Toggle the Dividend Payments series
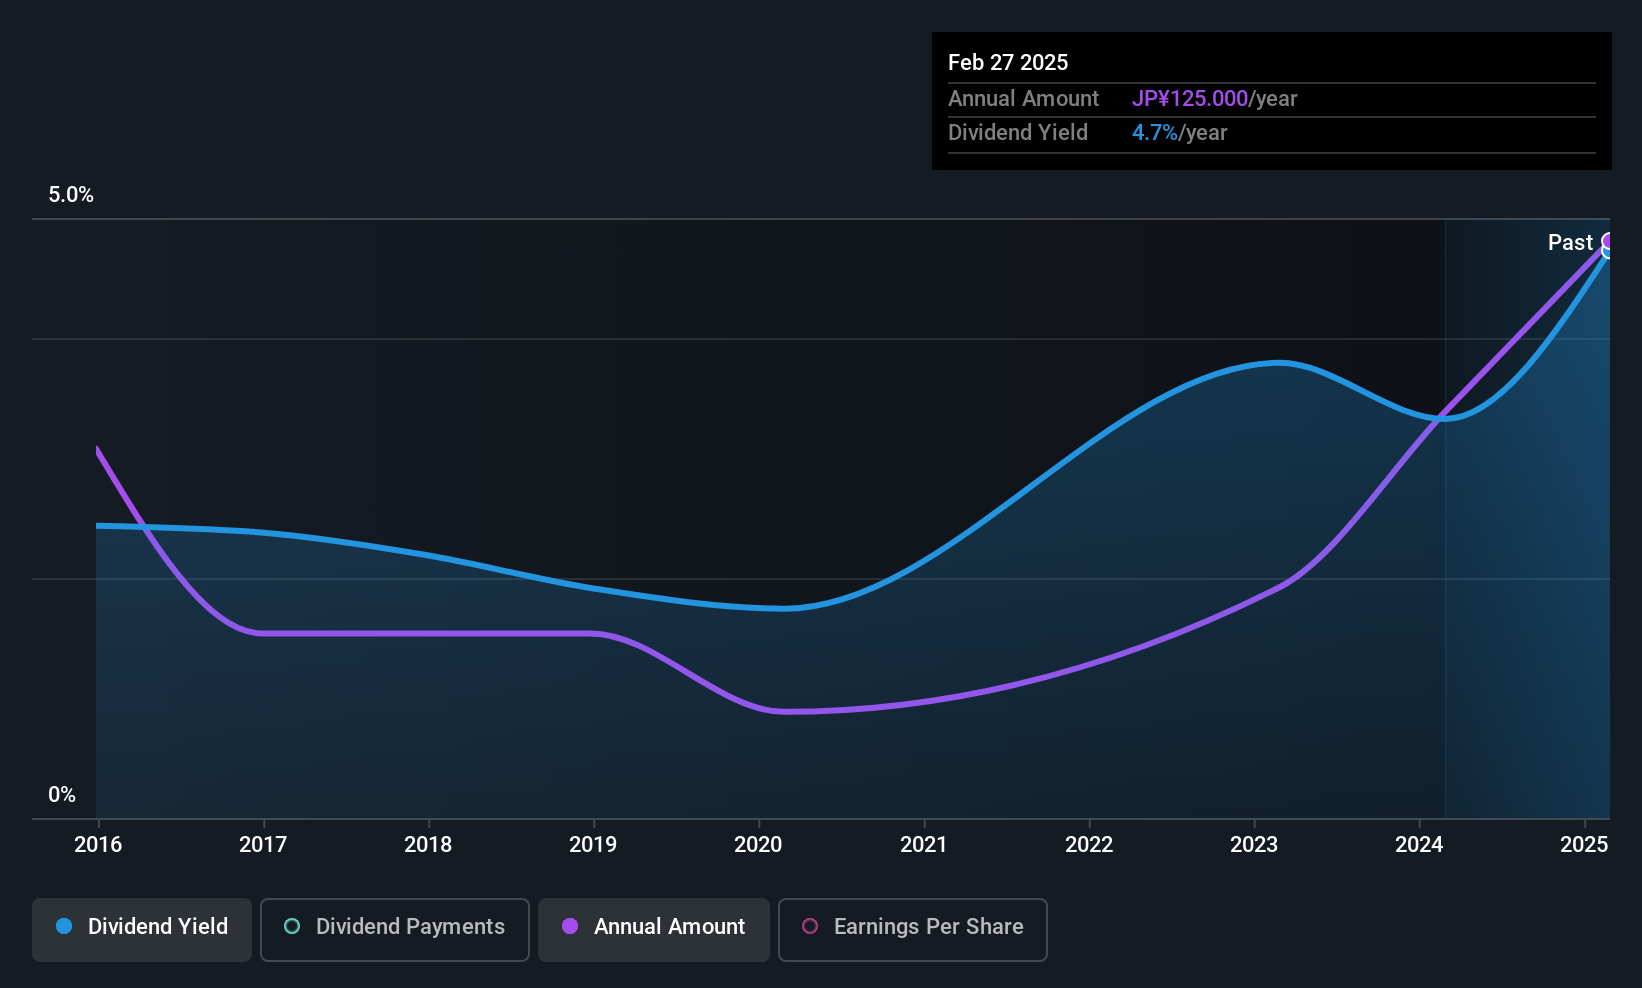Viewport: 1642px width, 988px height. pos(395,929)
